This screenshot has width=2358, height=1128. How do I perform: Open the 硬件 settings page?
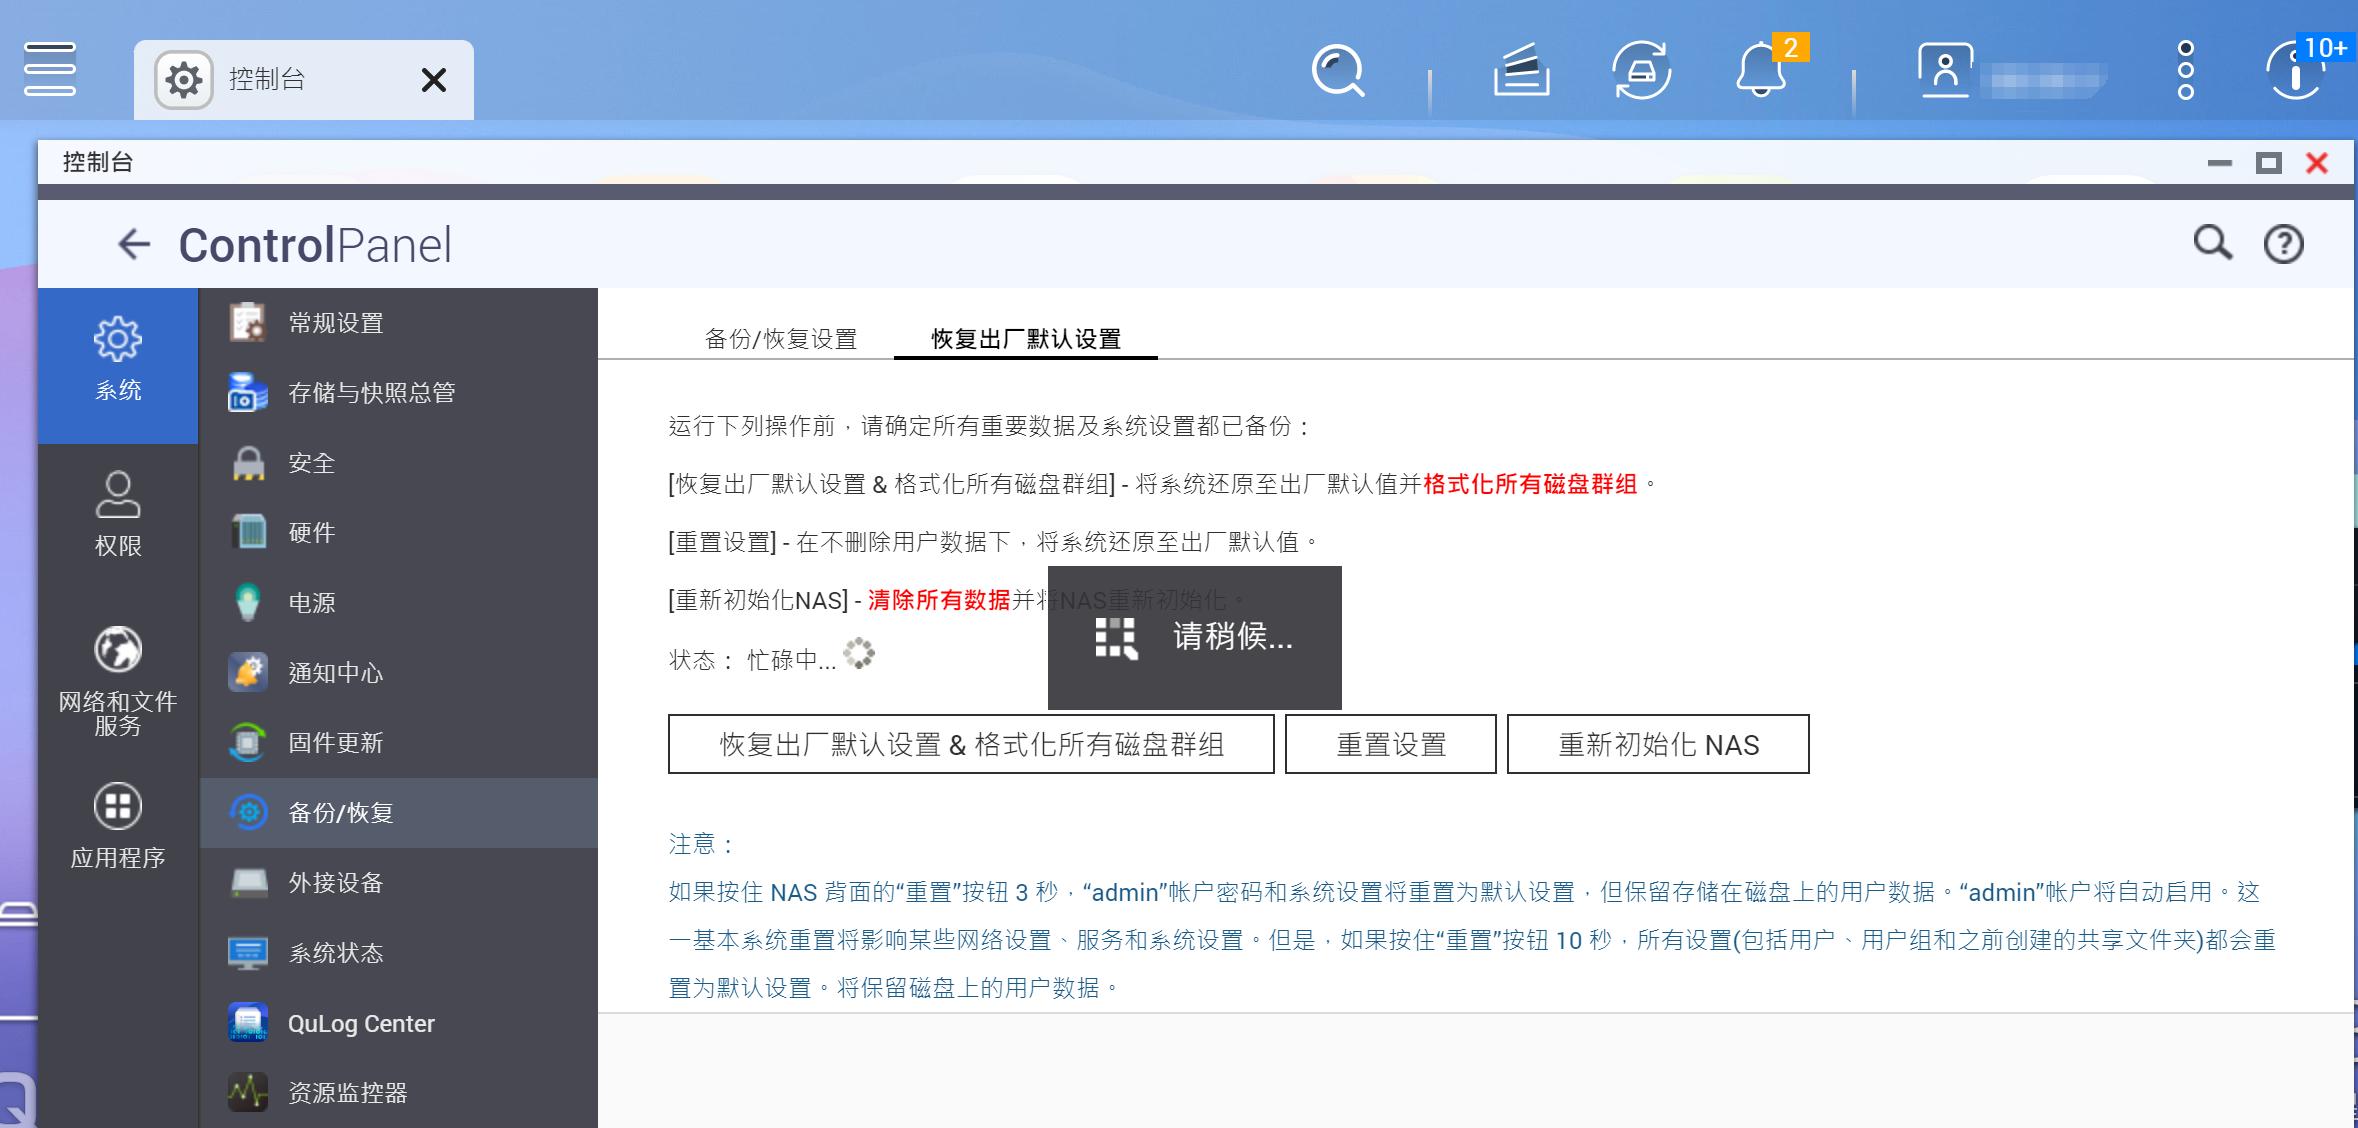[x=310, y=532]
